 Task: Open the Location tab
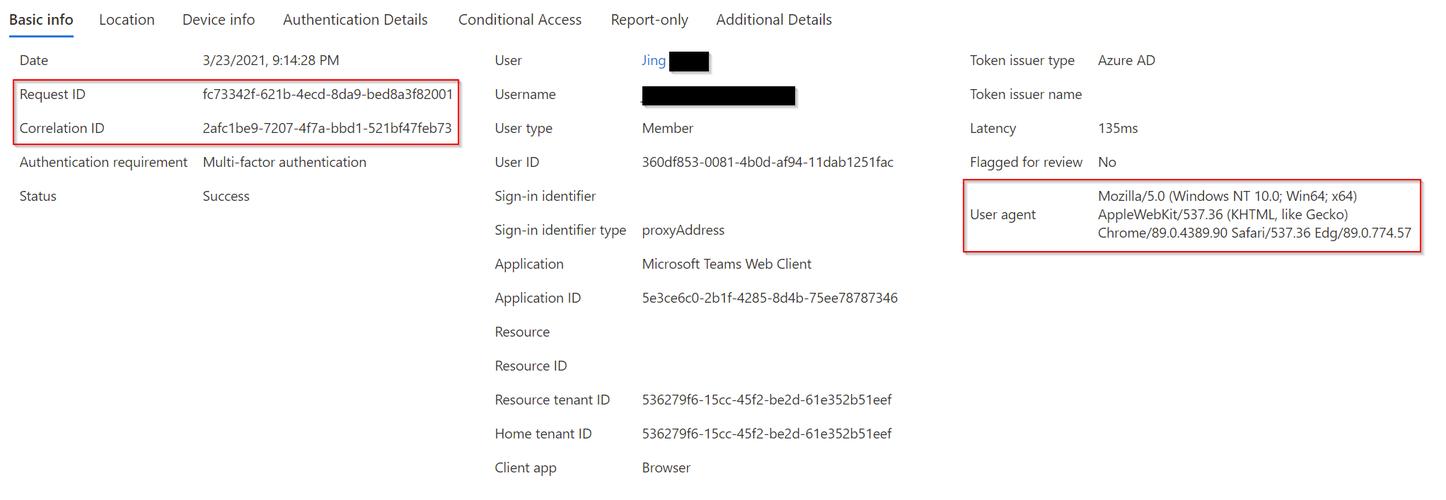tap(127, 20)
